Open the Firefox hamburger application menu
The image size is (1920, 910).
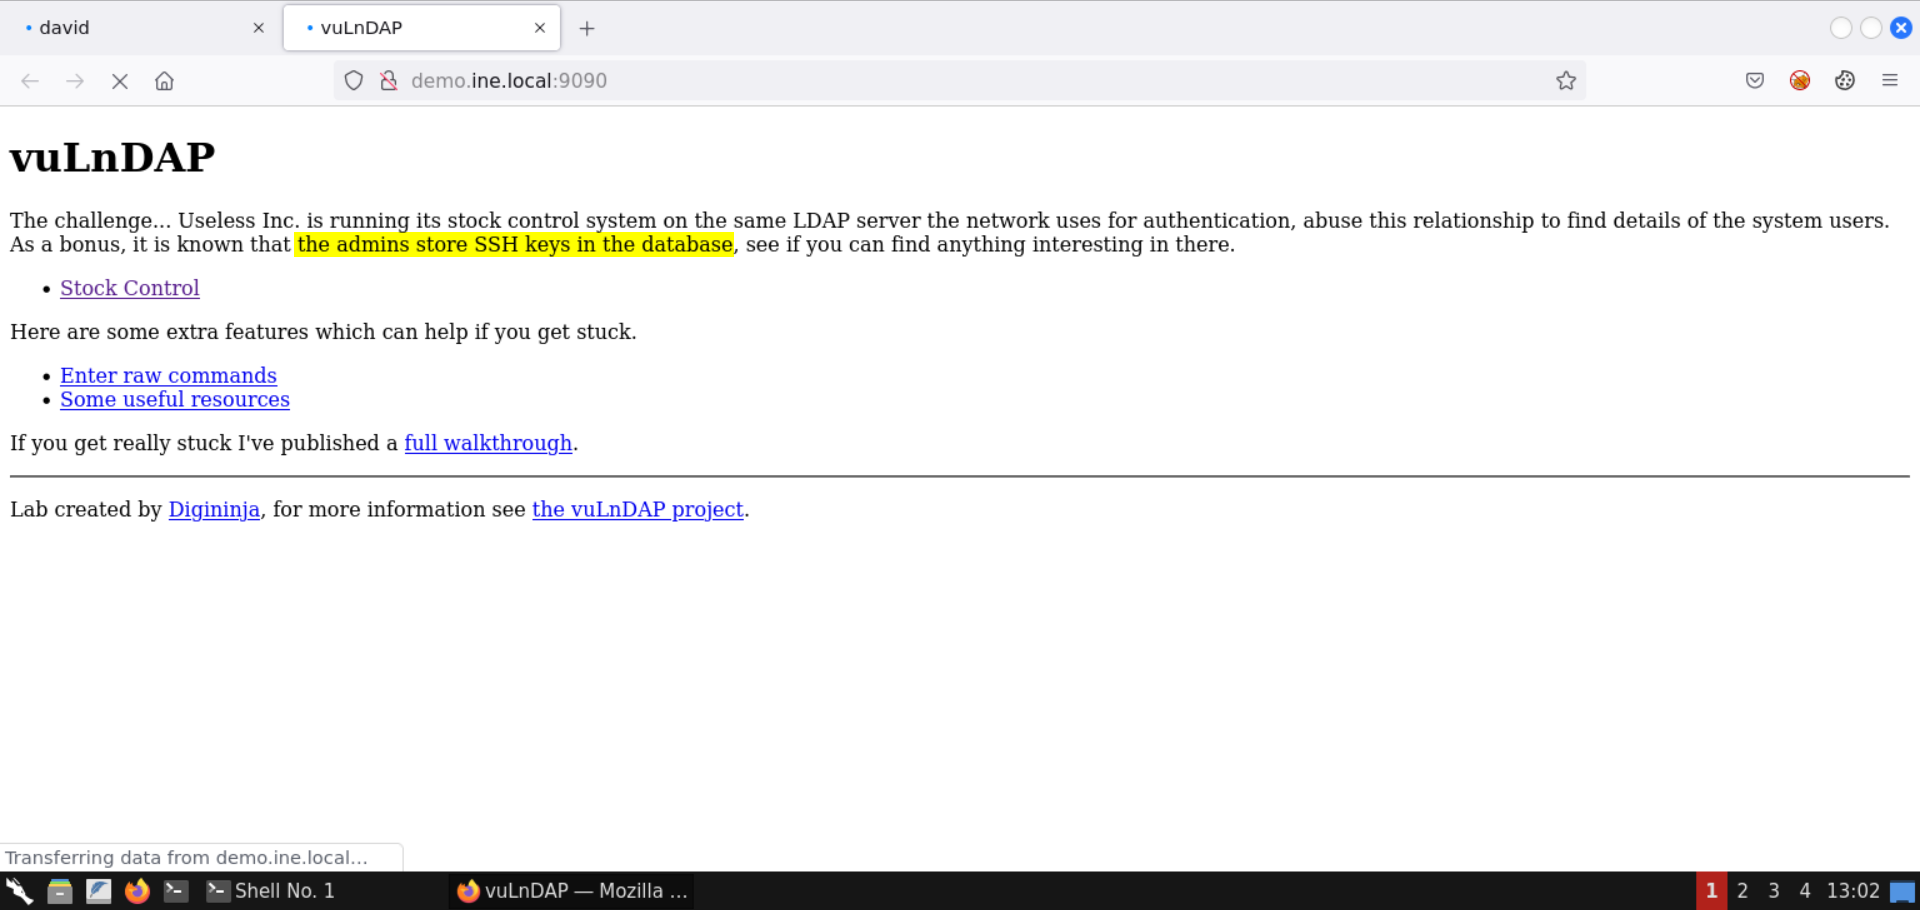pos(1890,81)
